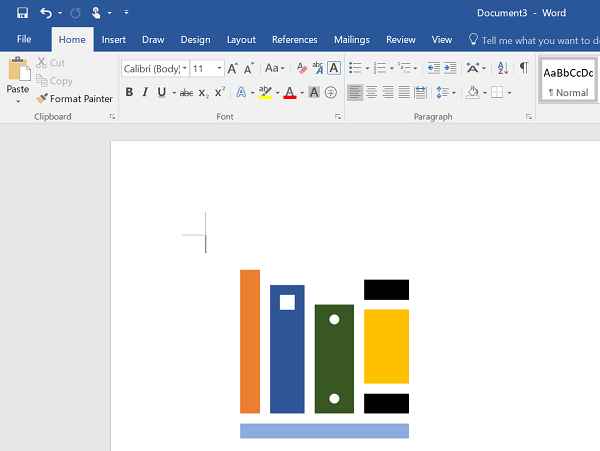Click the Increase Indent icon
This screenshot has width=600, height=451.
450,68
